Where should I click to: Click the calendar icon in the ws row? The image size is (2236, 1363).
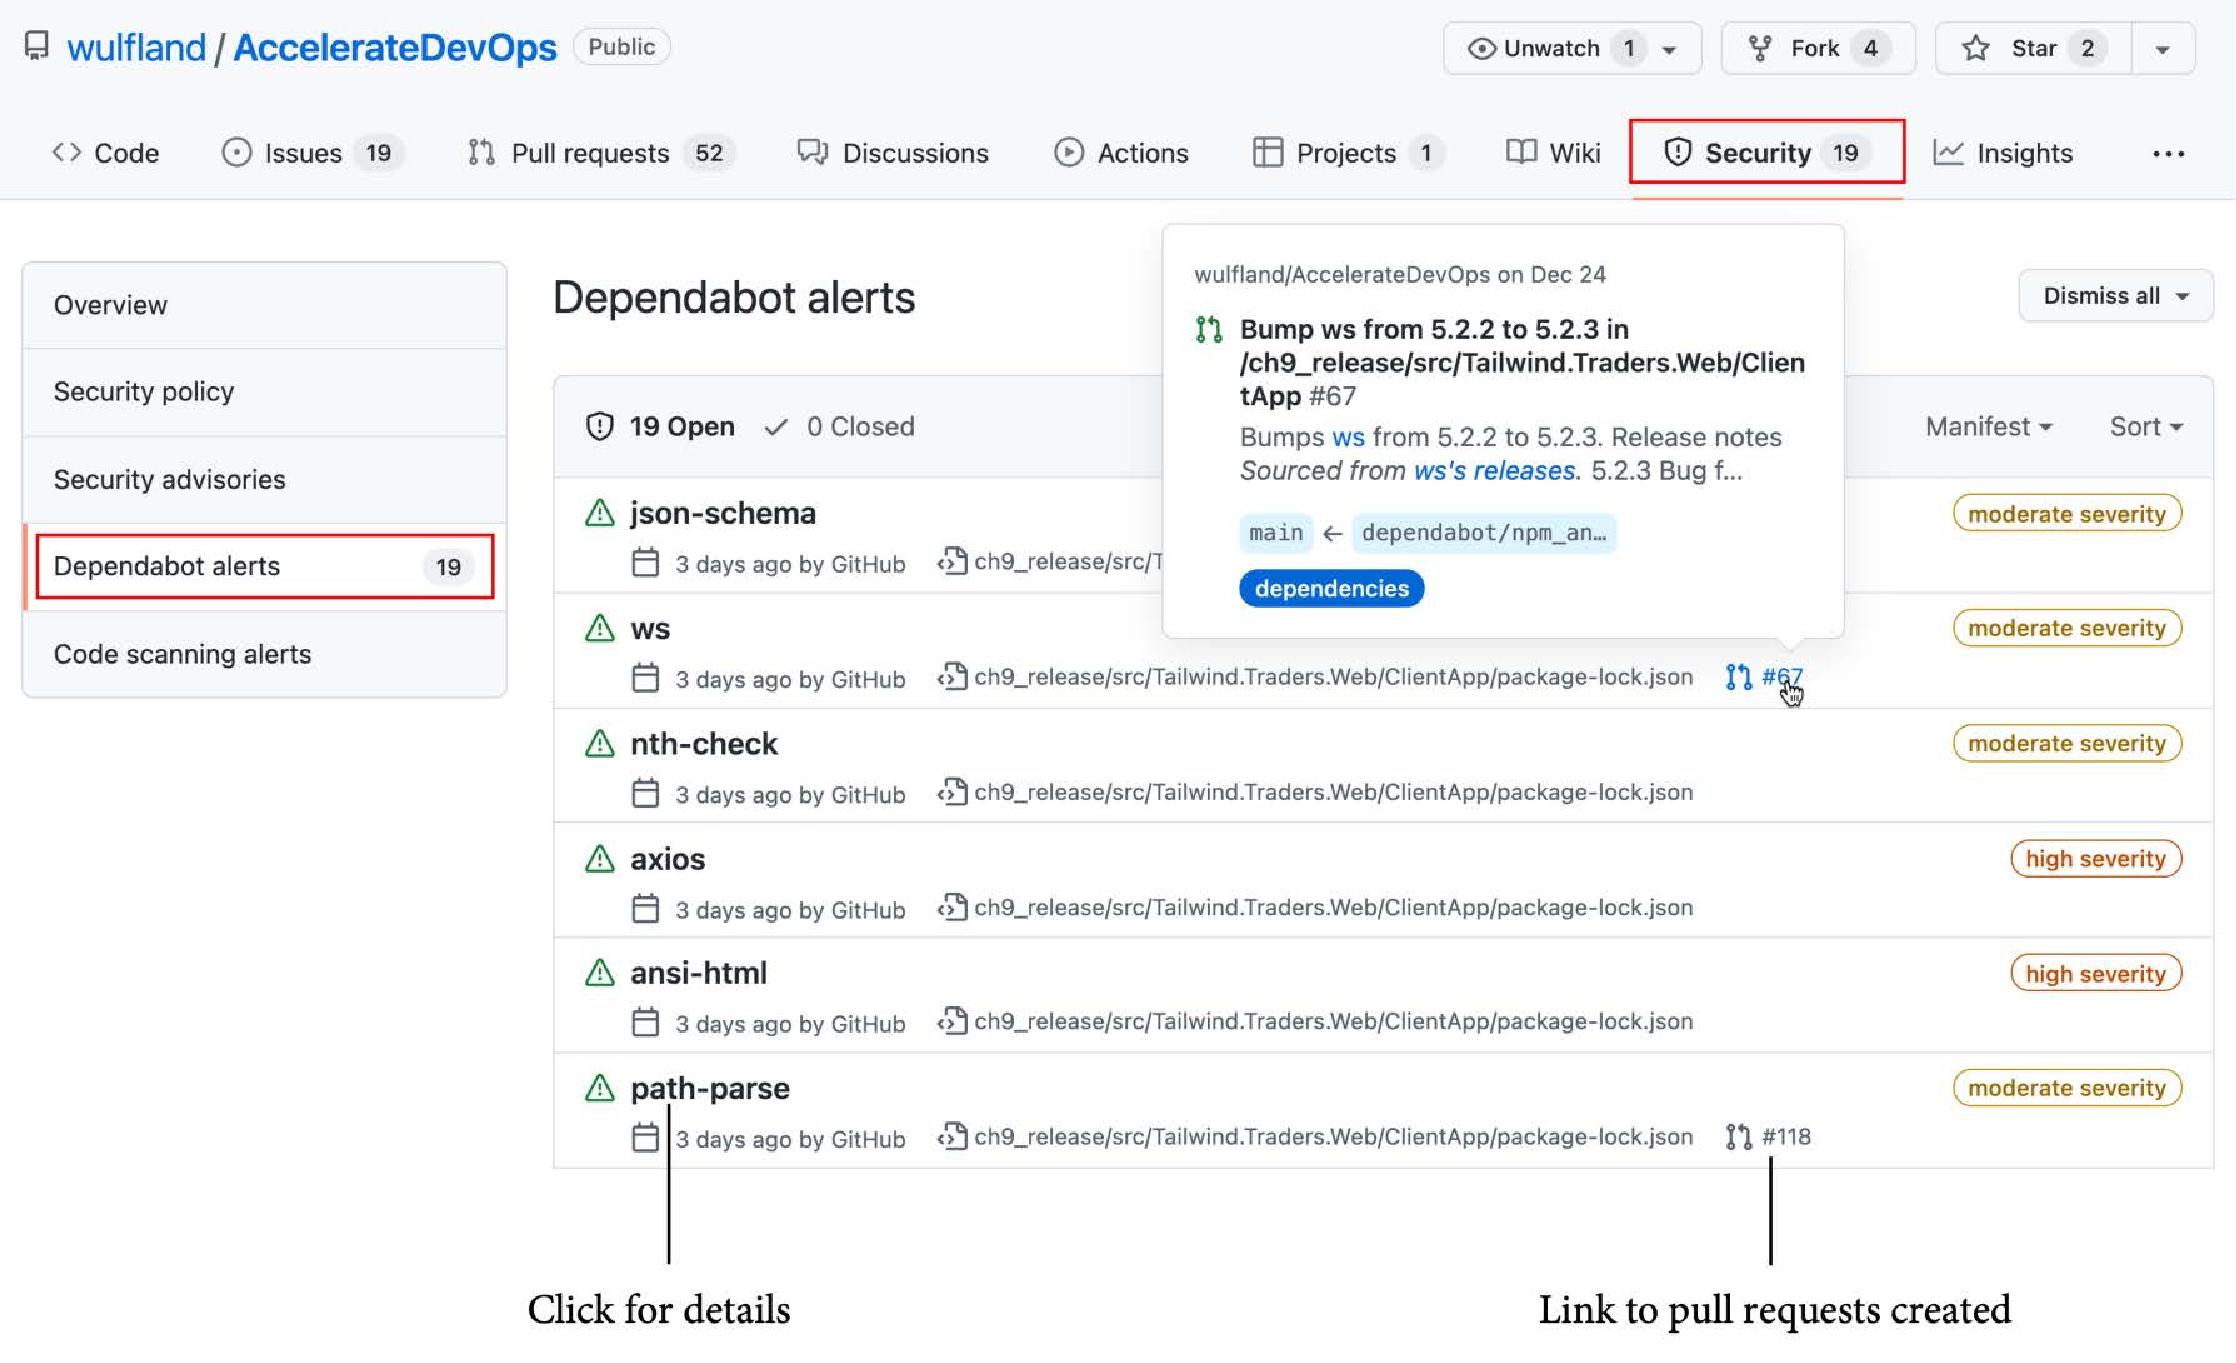coord(646,678)
